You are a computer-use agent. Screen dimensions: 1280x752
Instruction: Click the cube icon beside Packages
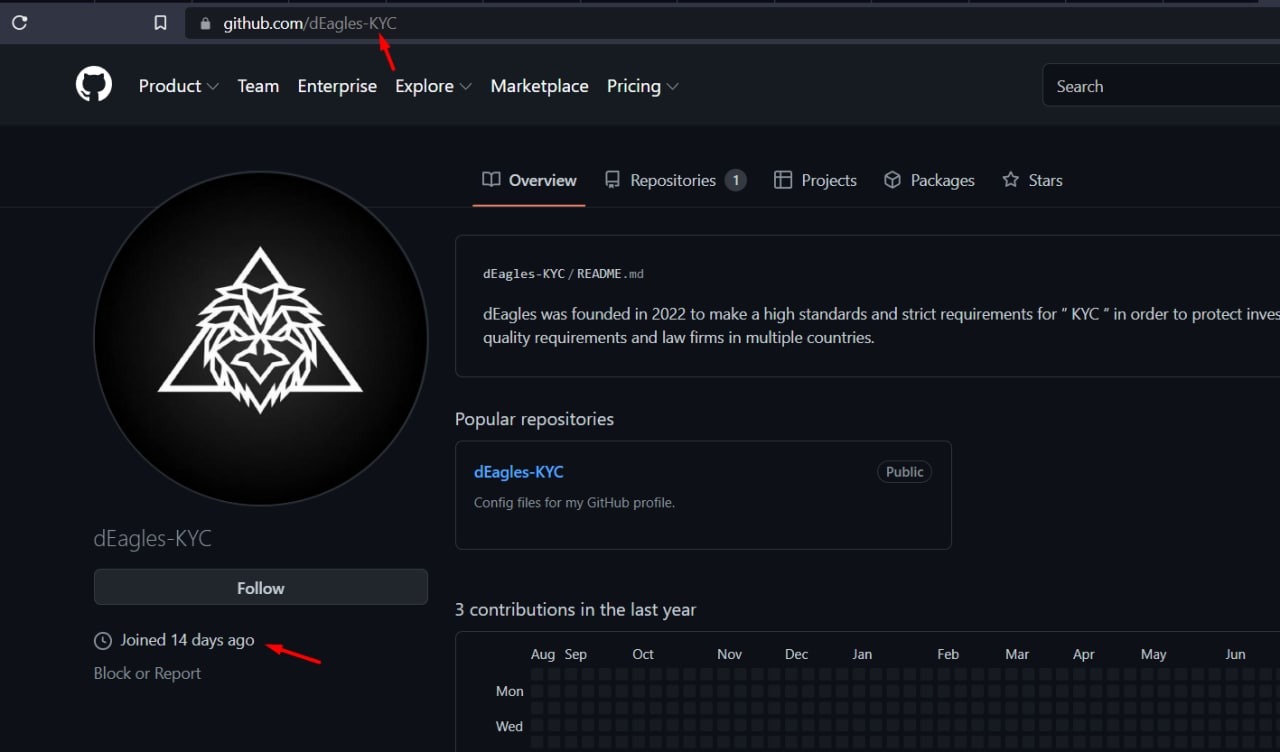893,180
